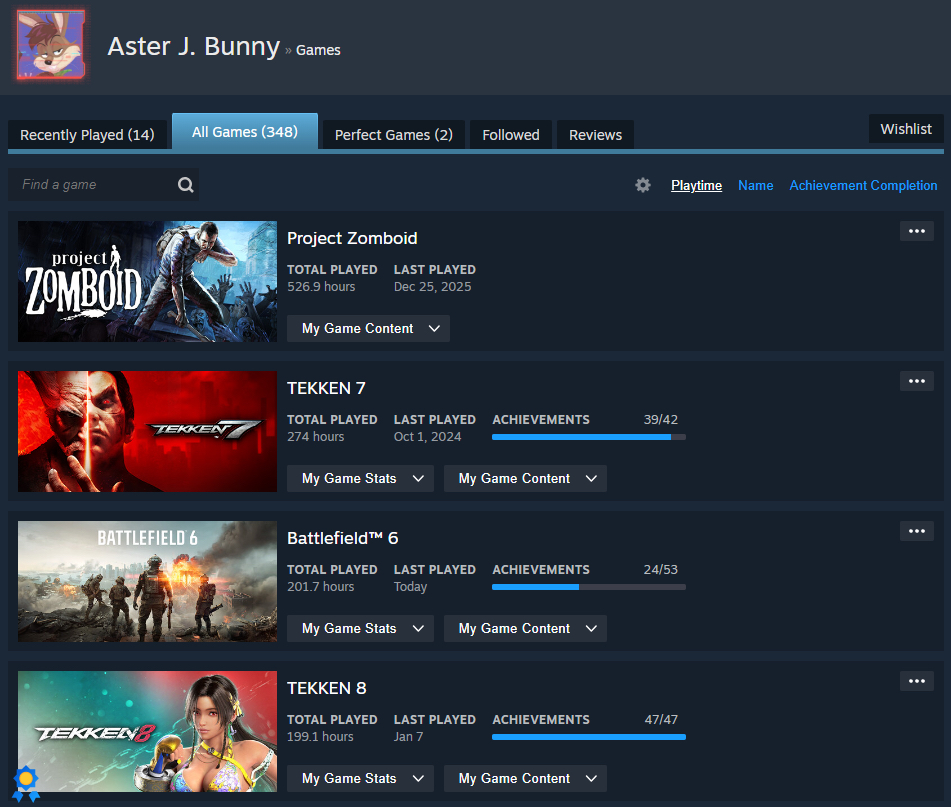This screenshot has height=807, width=951.
Task: Open TEKKEN 7 three-dot options menu
Action: pyautogui.click(x=916, y=381)
